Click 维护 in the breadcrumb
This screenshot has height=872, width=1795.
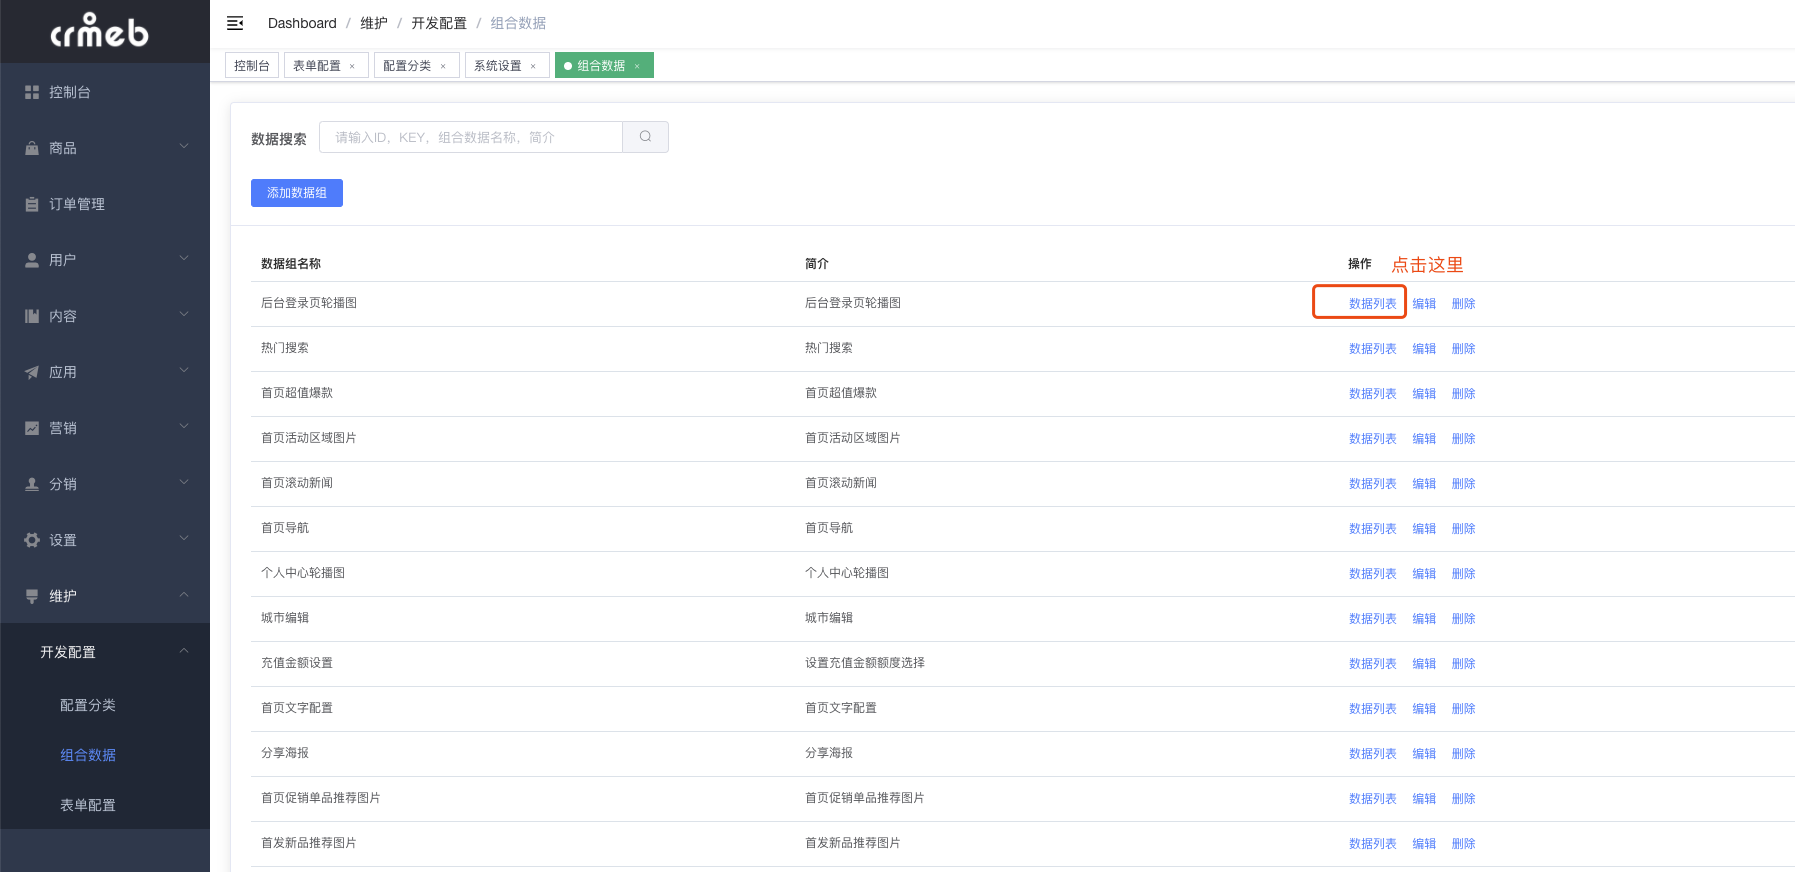click(374, 23)
